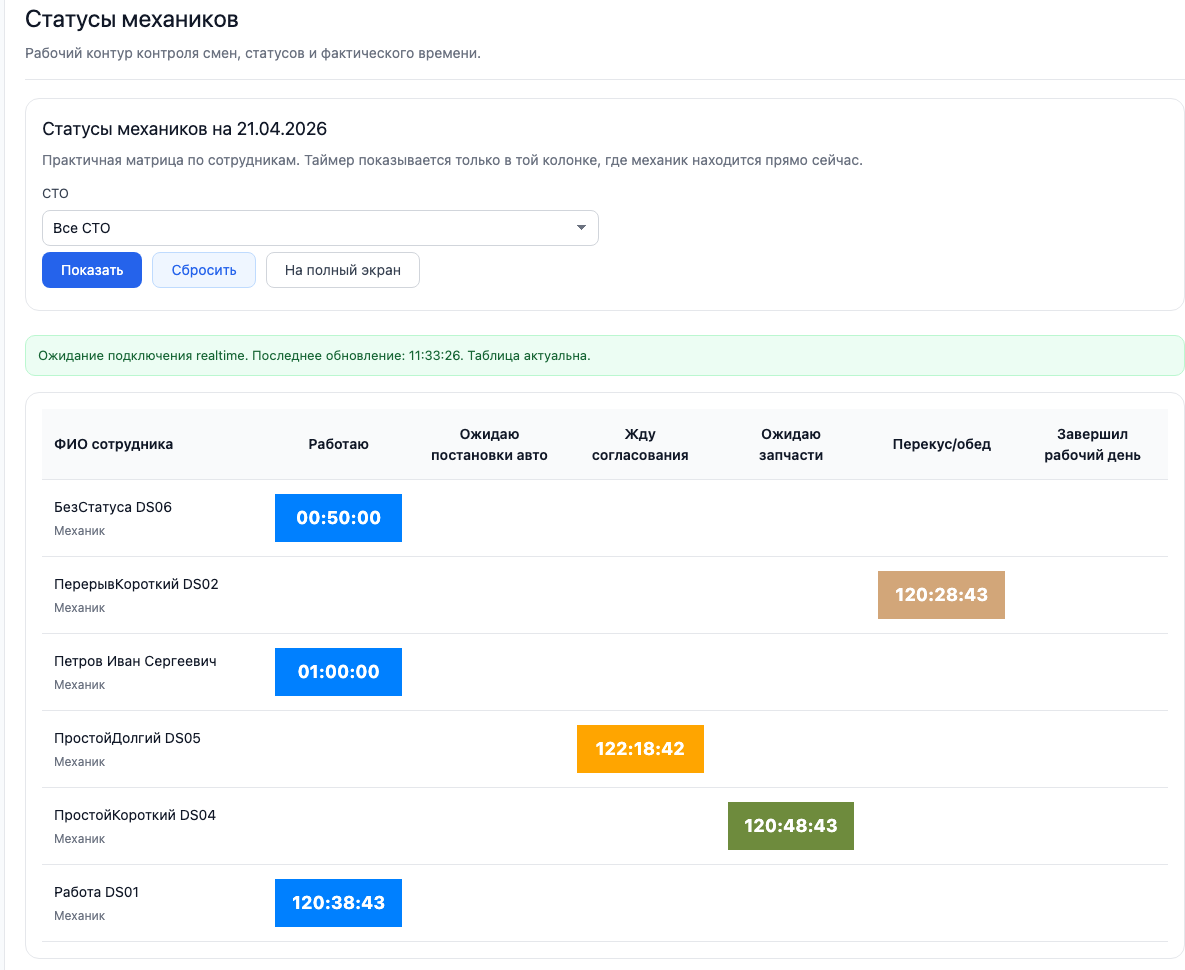The width and height of the screenshot is (1185, 970).
Task: Click the tan 120:28:43 break timer
Action: pyautogui.click(x=940, y=595)
